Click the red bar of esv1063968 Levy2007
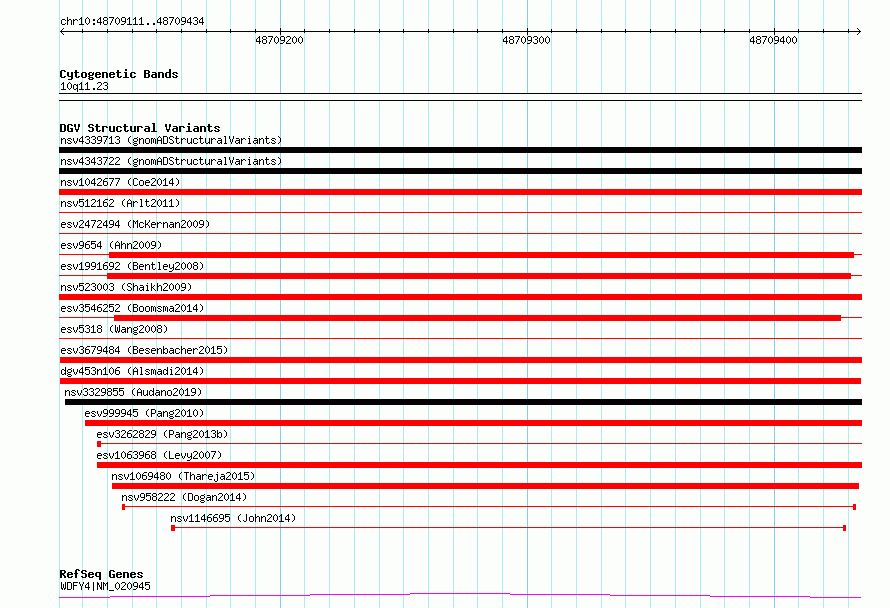890x608 pixels. [x=480, y=465]
